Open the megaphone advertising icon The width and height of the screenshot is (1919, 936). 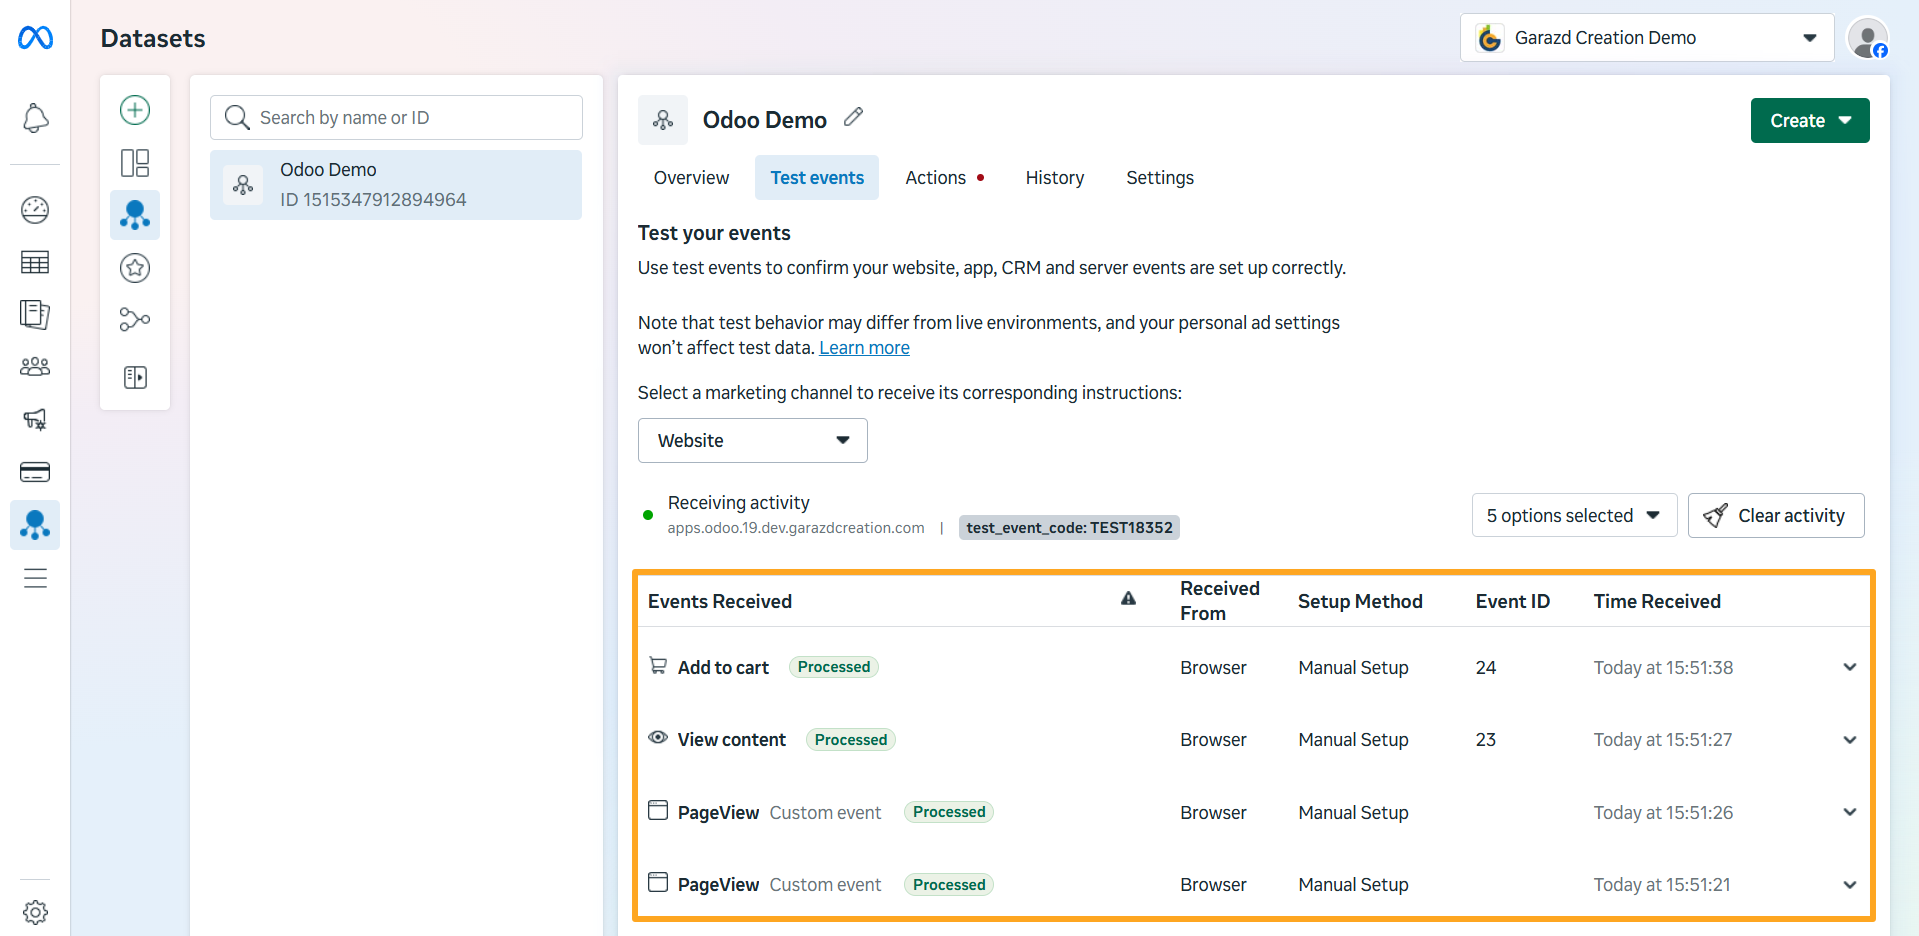35,419
